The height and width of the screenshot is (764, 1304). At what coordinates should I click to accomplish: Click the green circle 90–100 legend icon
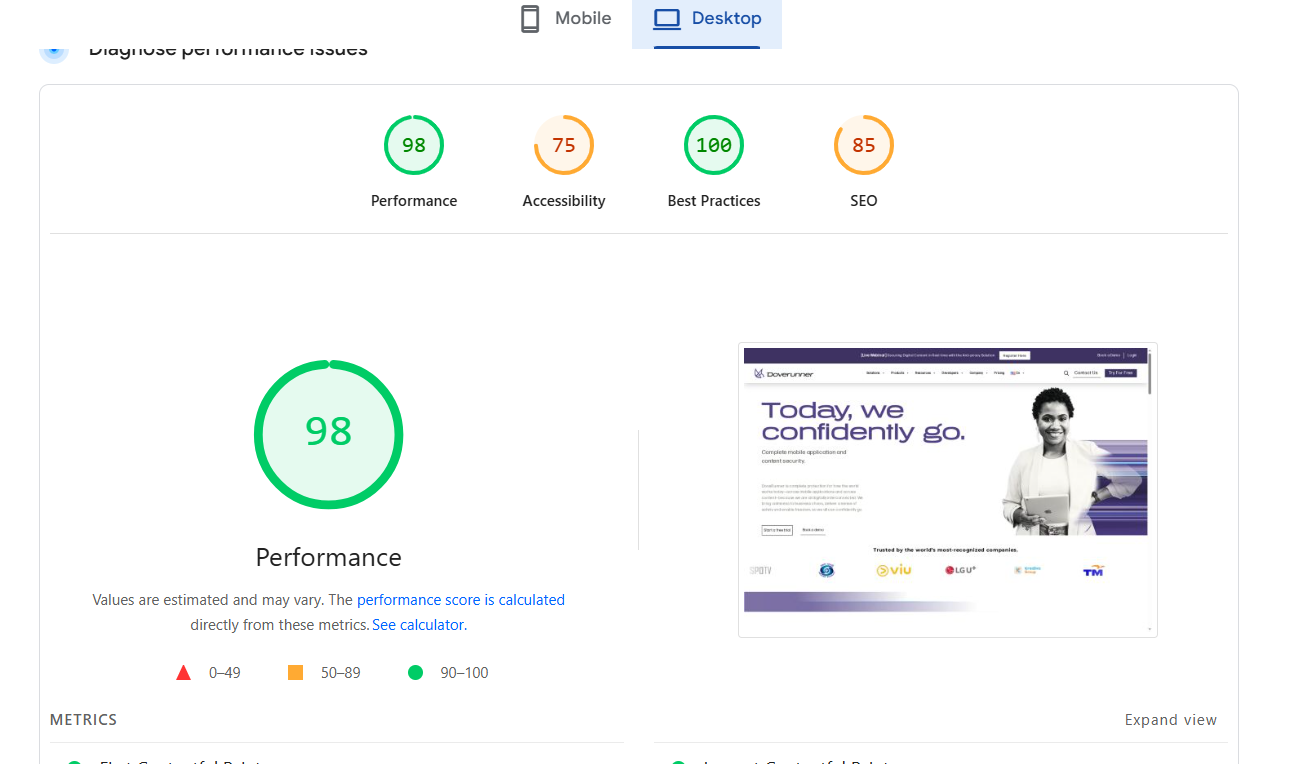pos(415,673)
